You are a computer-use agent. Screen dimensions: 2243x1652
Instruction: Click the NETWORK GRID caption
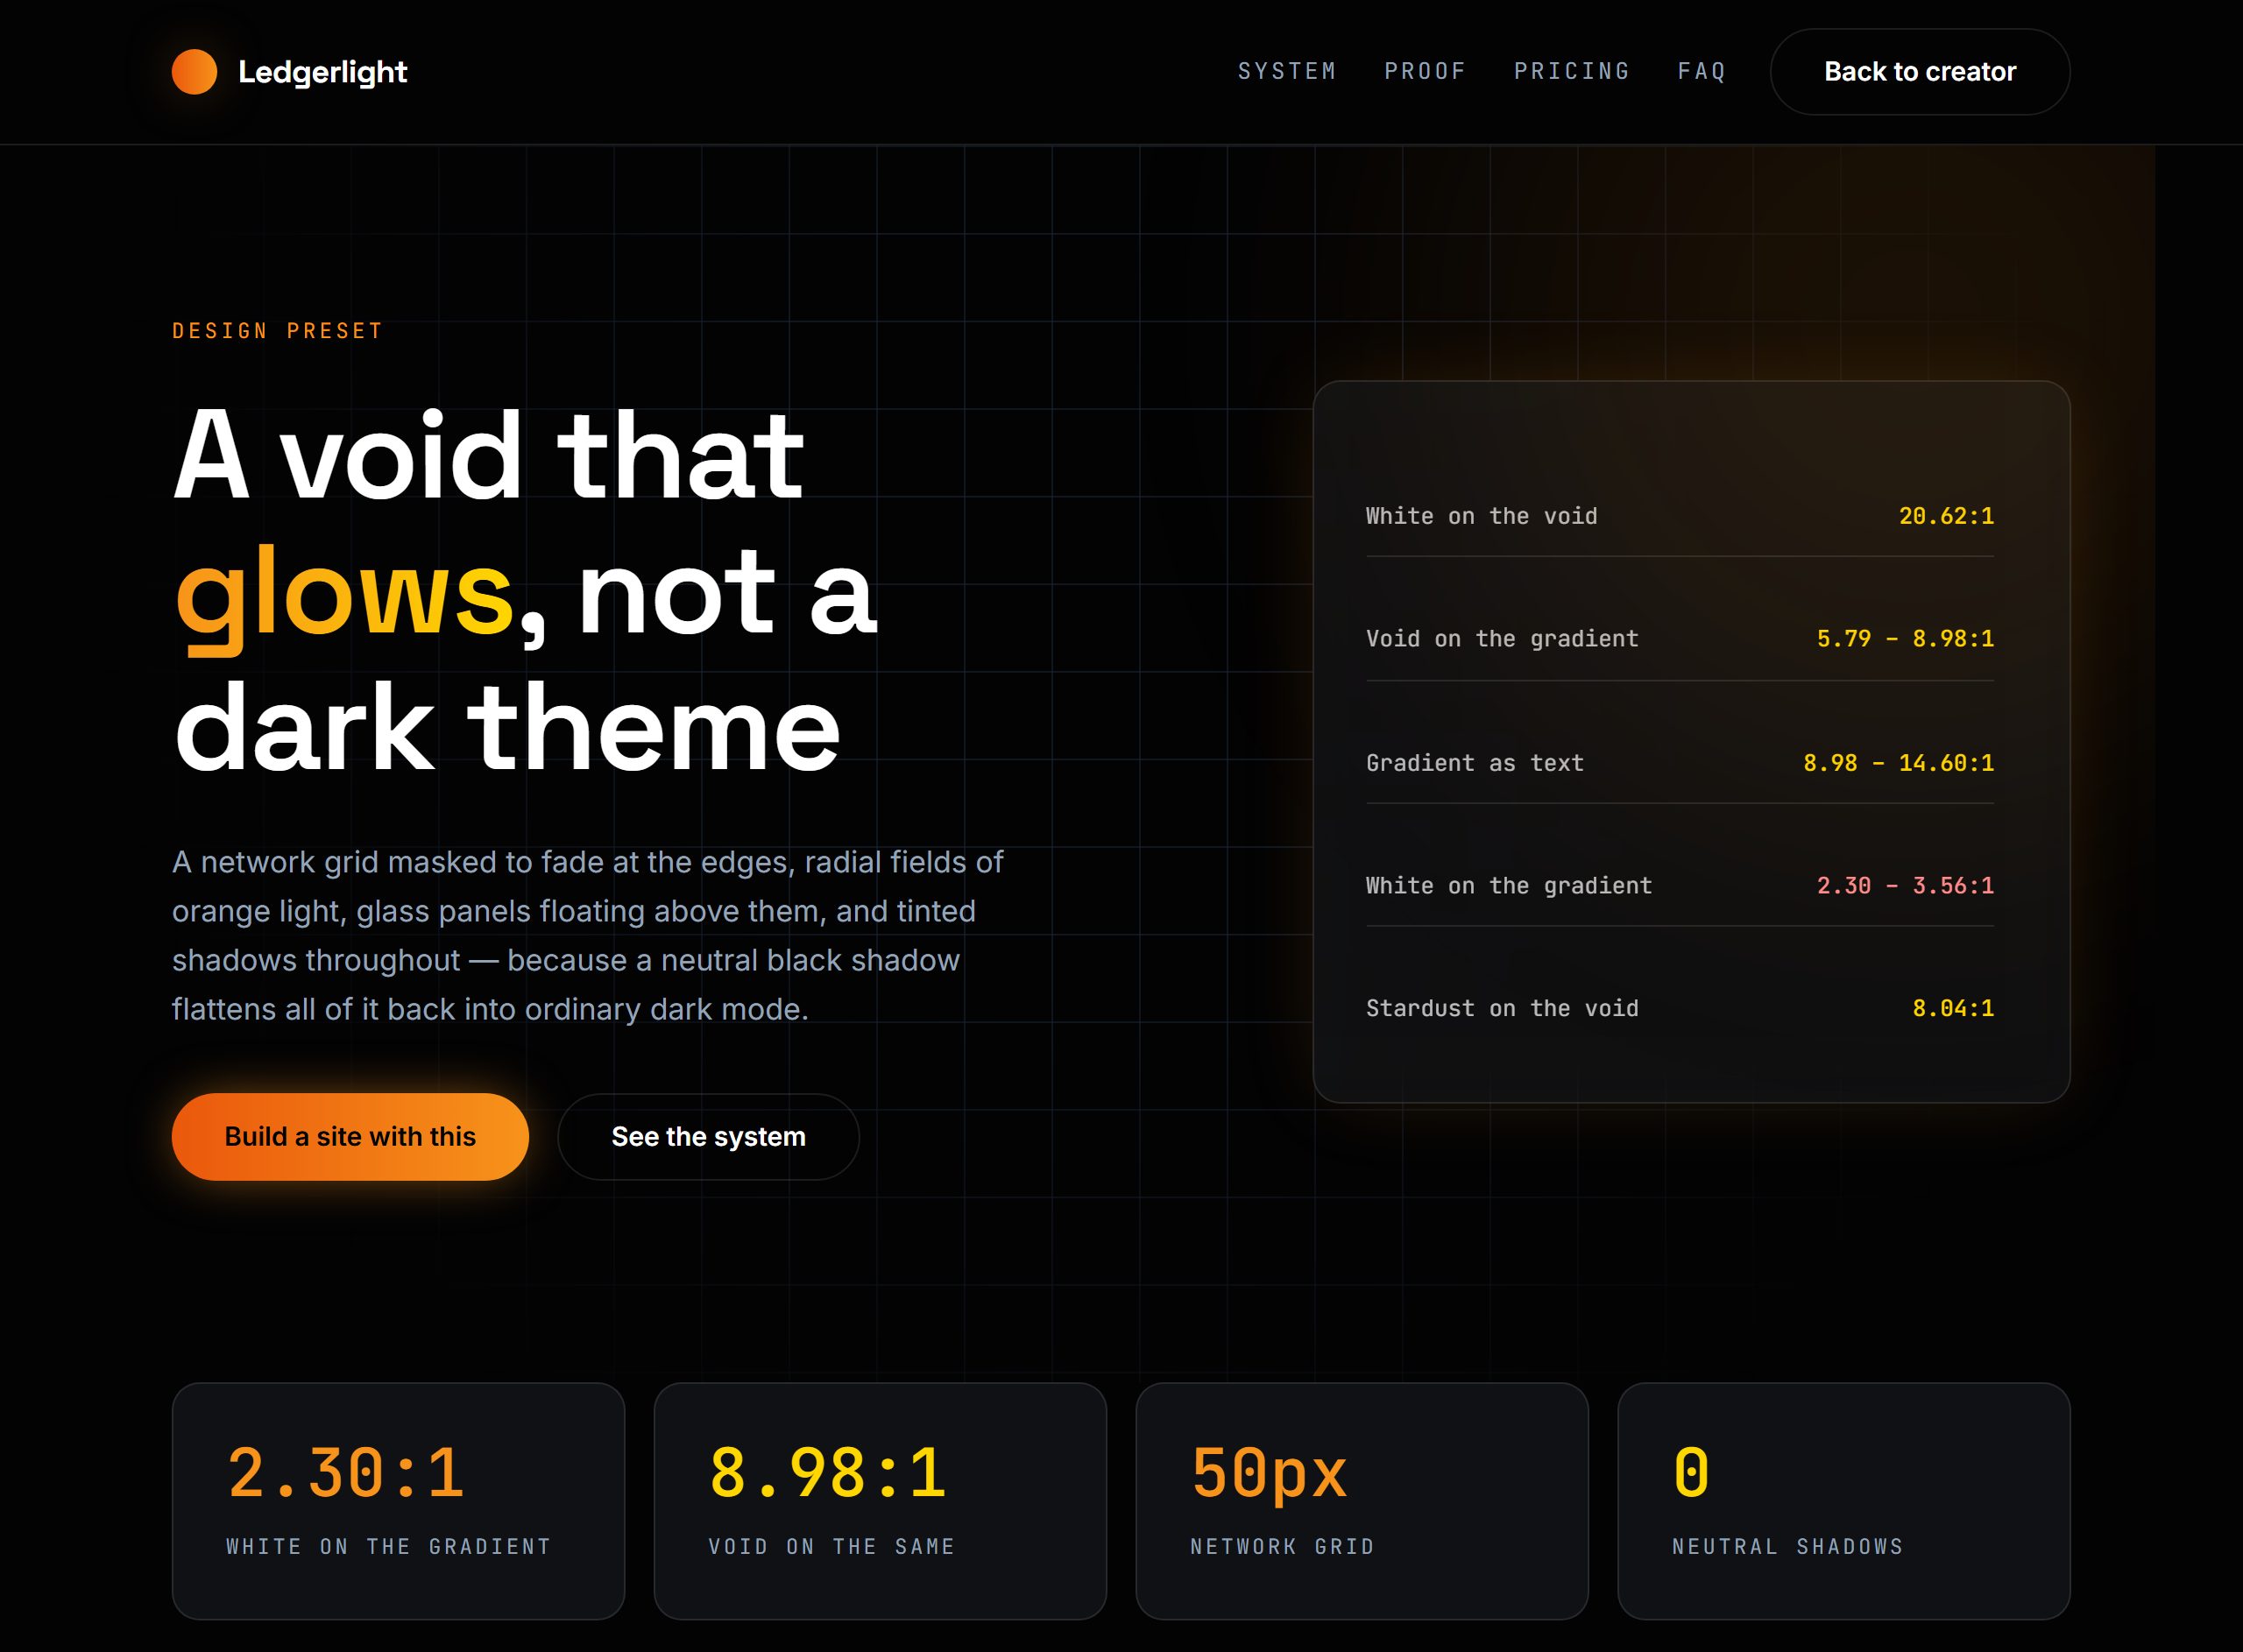1282,1547
